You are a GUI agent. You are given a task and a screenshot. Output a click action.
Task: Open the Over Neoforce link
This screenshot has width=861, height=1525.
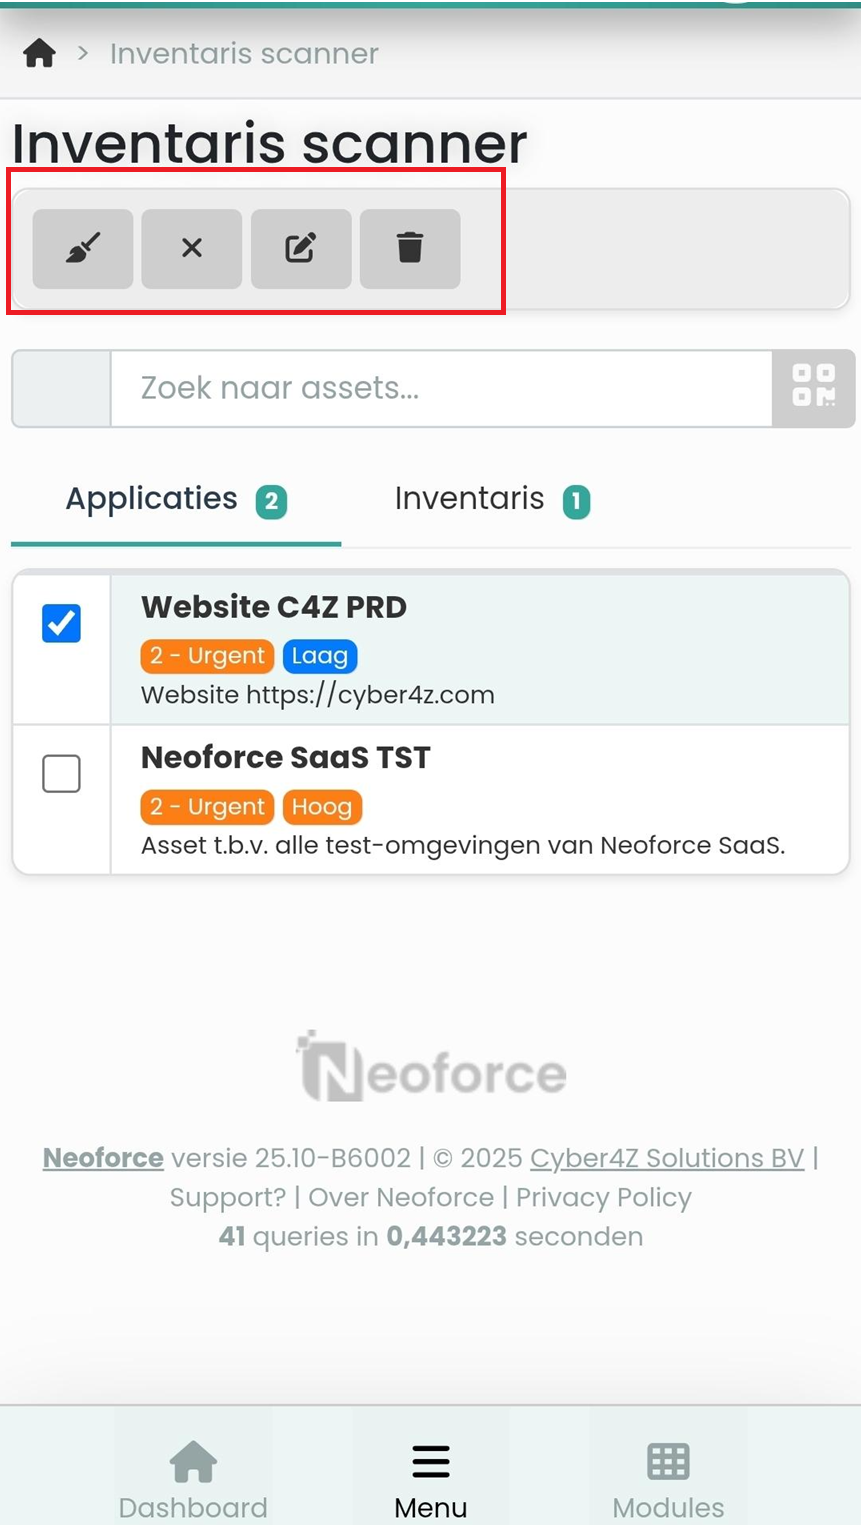(401, 1197)
